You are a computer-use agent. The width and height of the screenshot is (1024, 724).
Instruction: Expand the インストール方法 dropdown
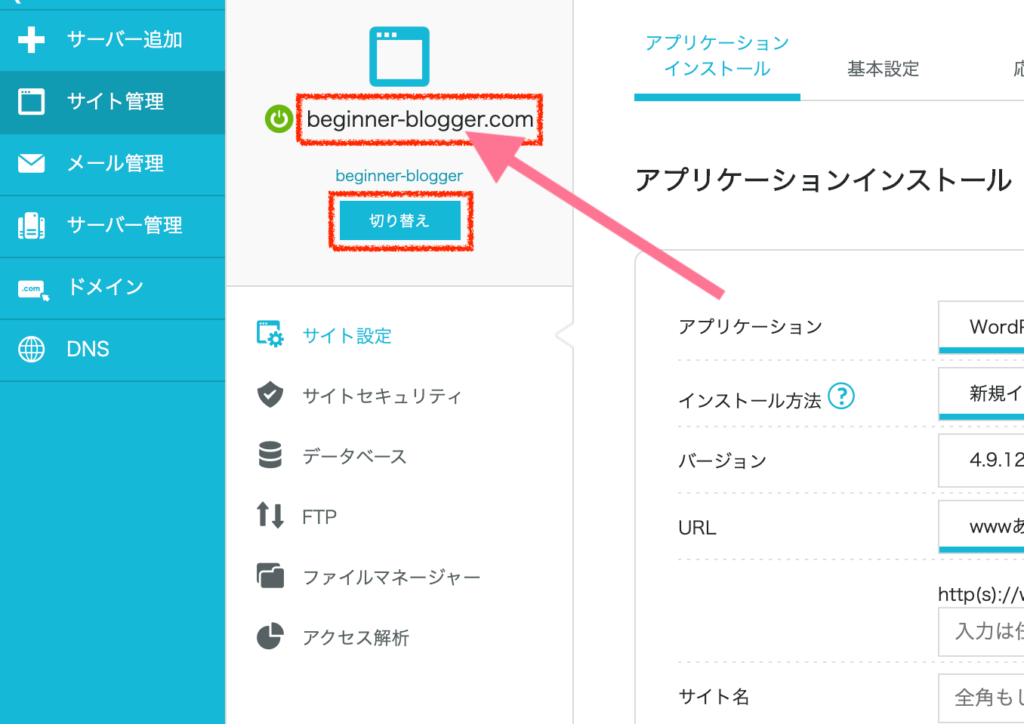pos(981,394)
